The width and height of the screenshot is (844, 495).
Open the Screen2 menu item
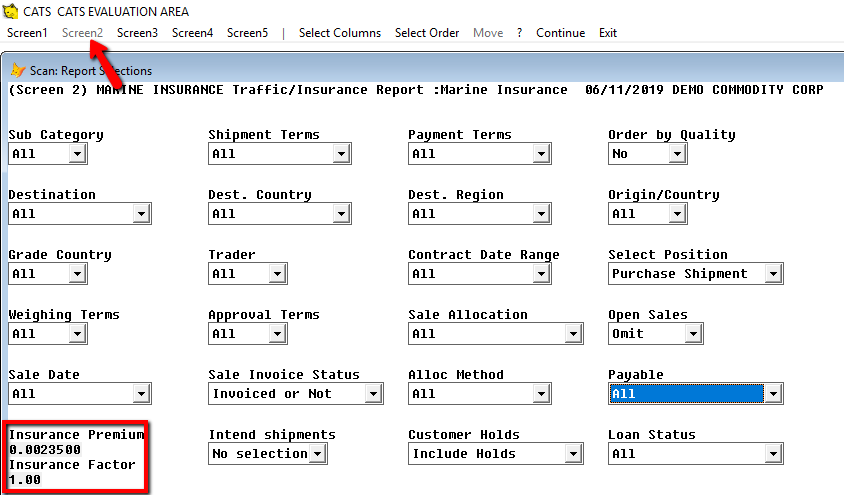click(82, 33)
